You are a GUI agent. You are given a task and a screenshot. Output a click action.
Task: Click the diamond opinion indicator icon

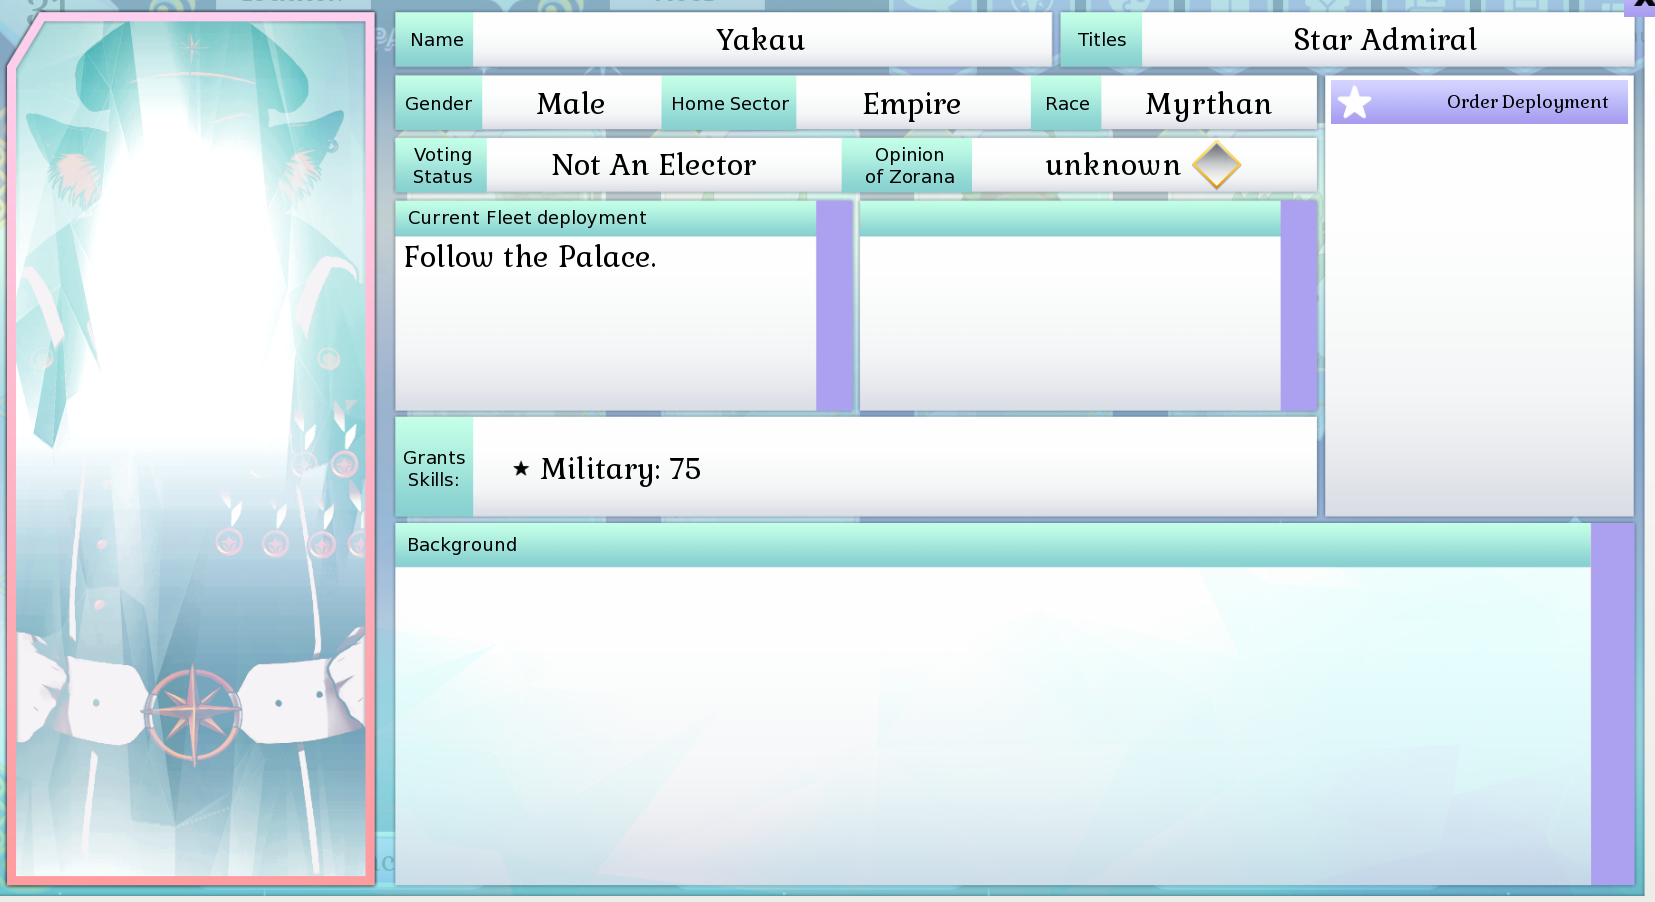[1216, 165]
